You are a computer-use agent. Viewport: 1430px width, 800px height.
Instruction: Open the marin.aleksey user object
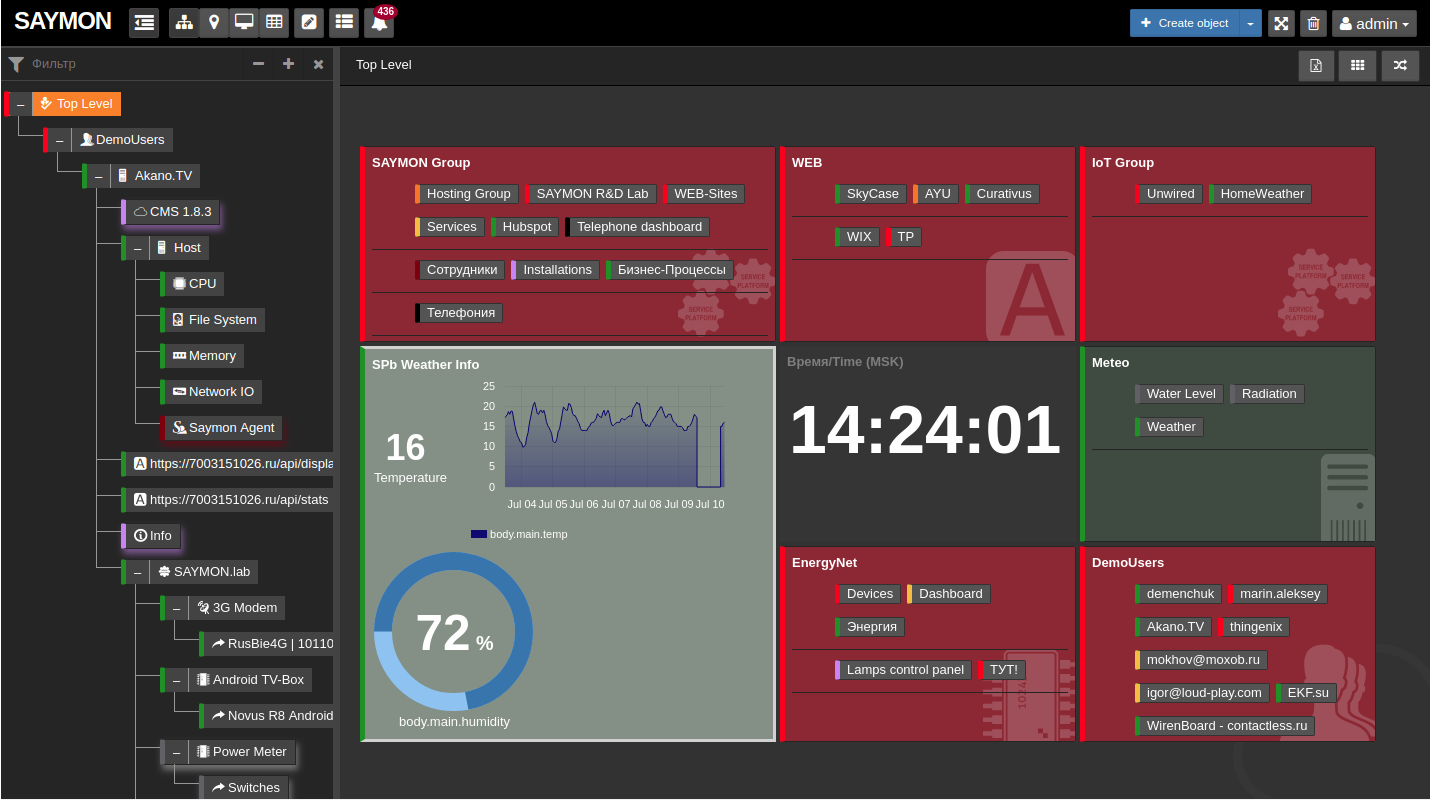coord(1279,594)
